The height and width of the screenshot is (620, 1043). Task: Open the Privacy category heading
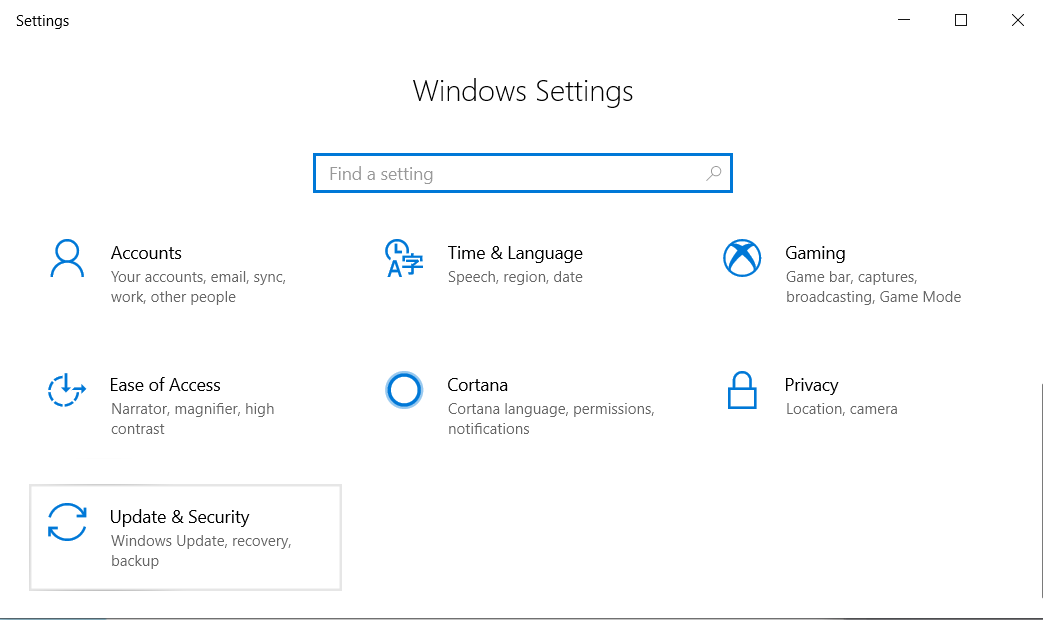(811, 385)
